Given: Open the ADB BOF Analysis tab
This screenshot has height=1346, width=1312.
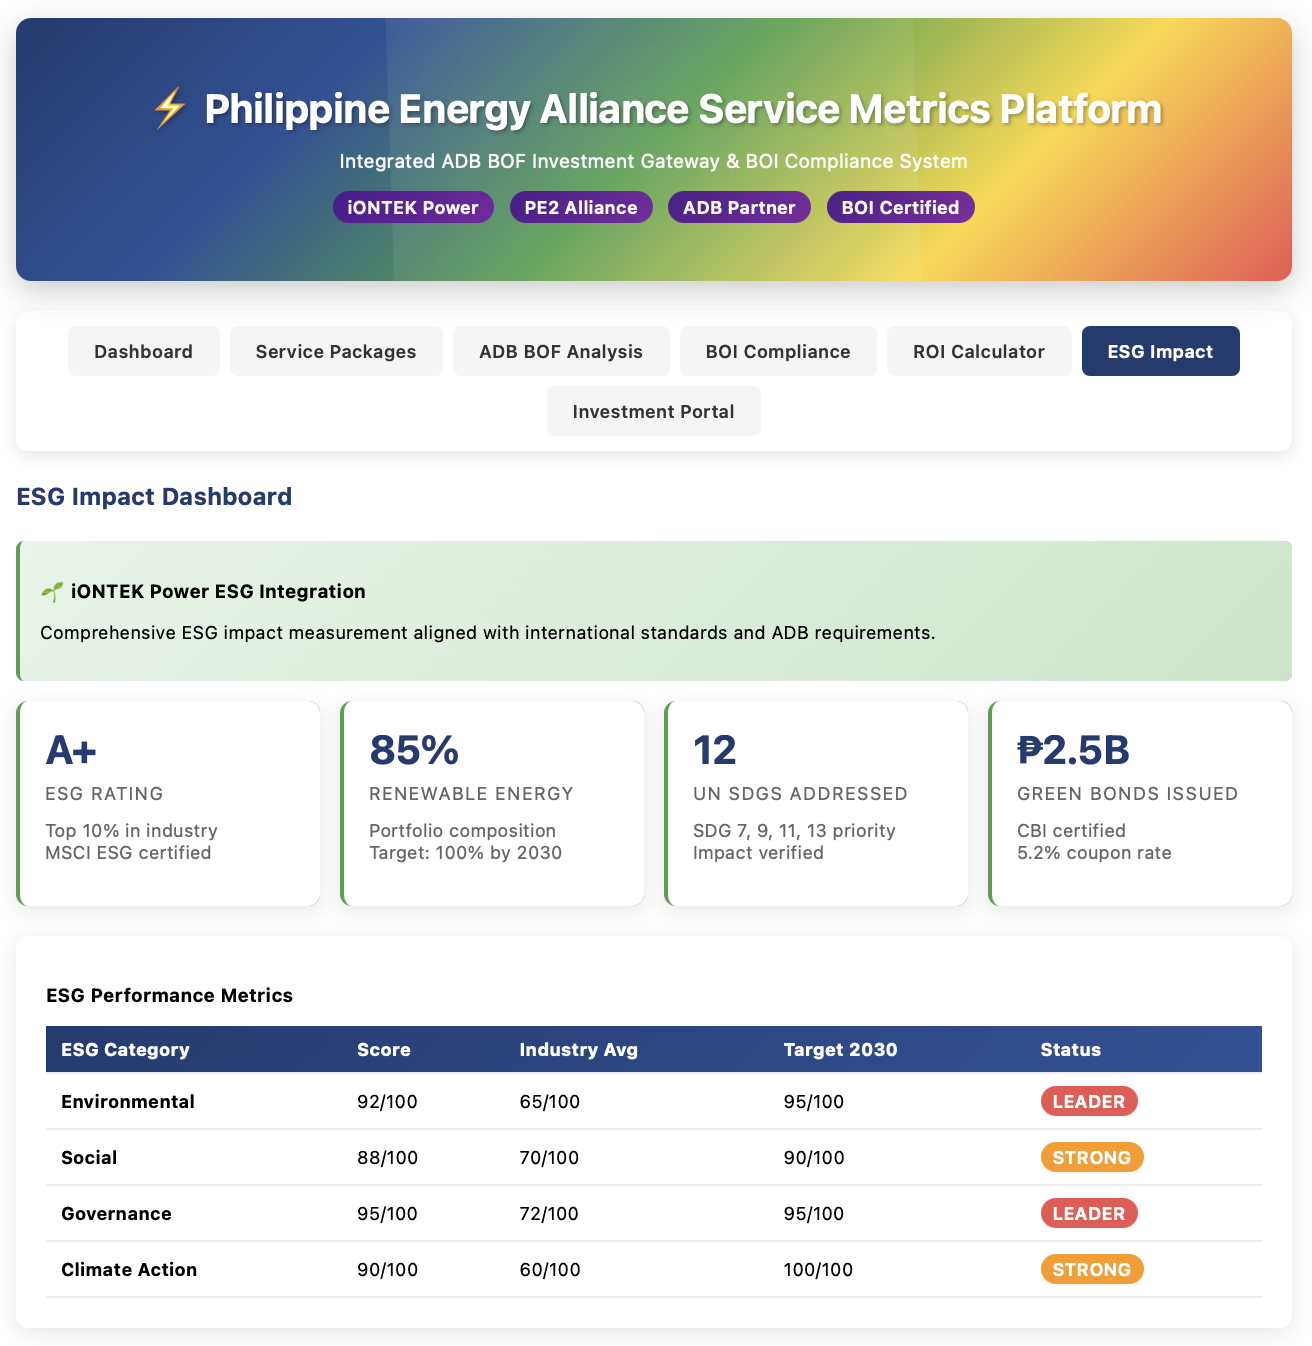Looking at the screenshot, I should pyautogui.click(x=560, y=351).
